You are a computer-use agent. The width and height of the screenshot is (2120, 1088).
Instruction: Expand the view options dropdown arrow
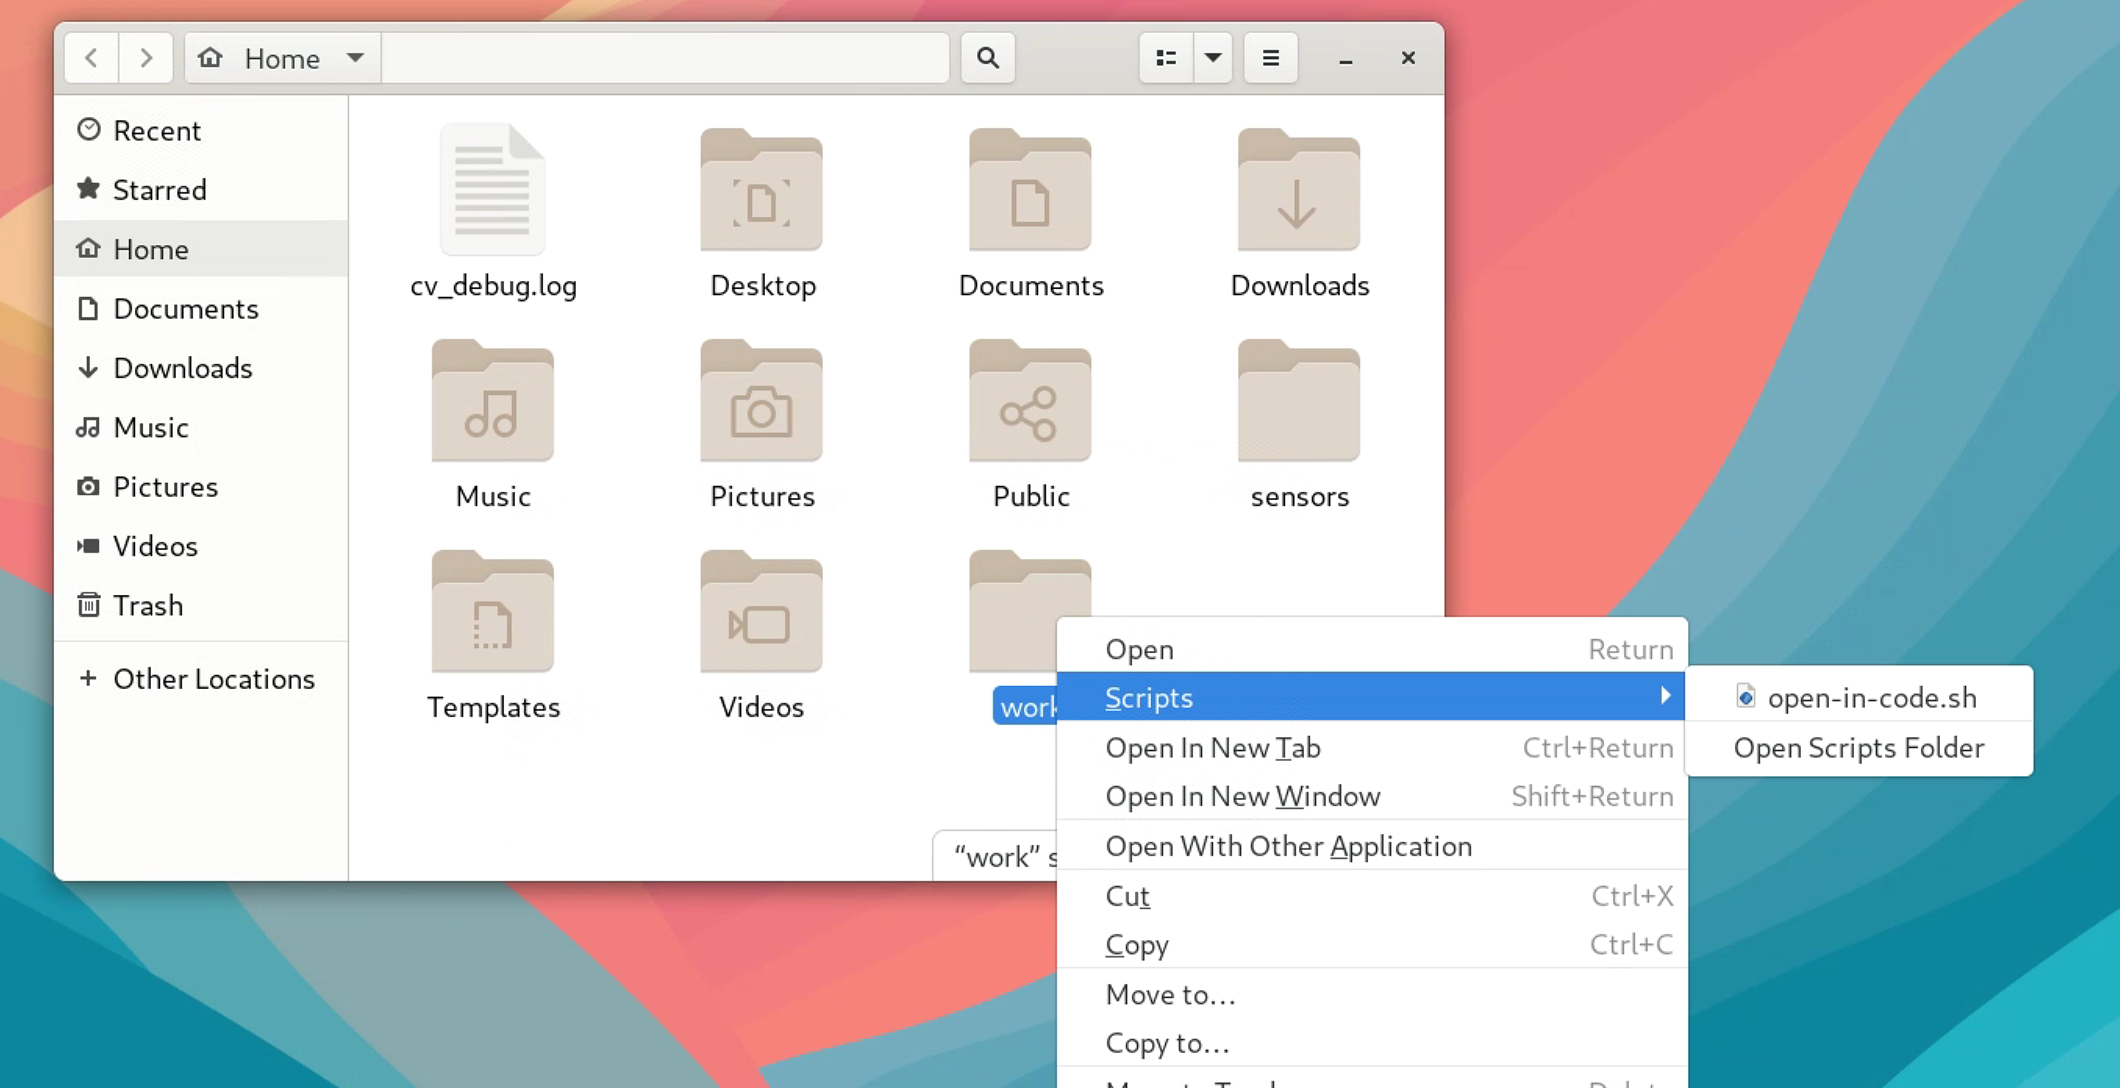[x=1212, y=58]
